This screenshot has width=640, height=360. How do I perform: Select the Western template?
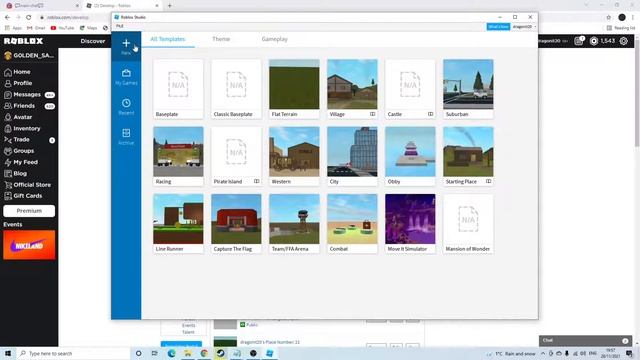tap(294, 156)
